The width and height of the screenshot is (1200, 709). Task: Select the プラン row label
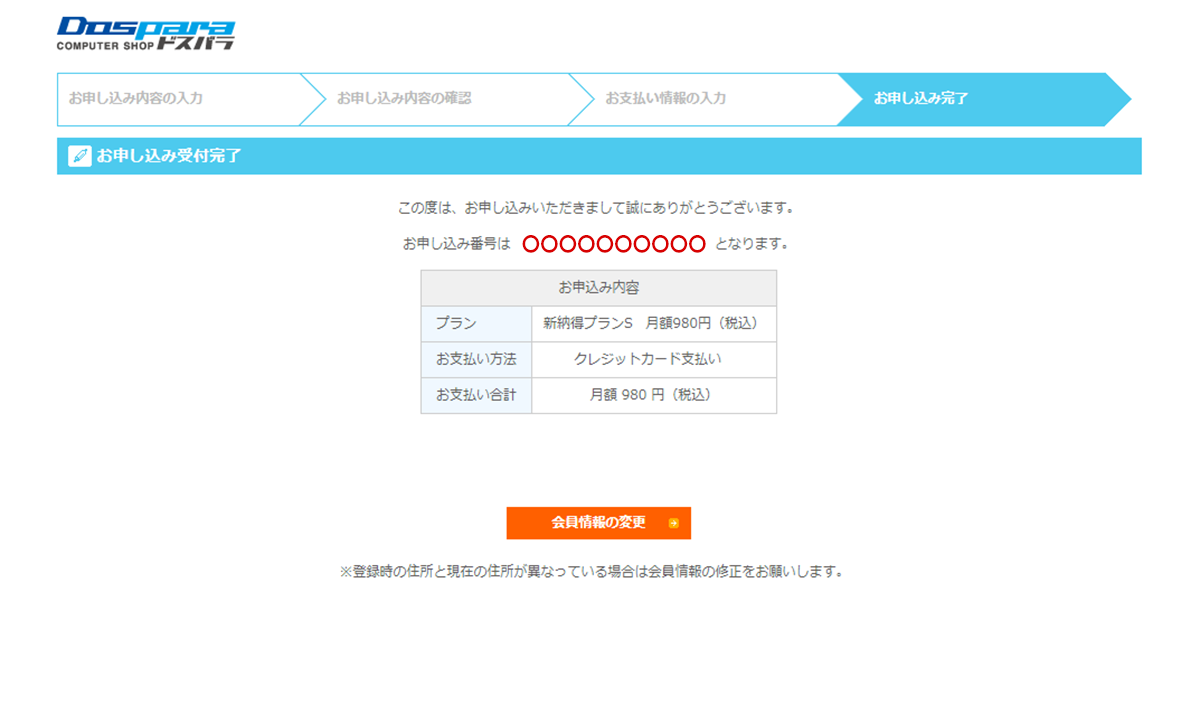(x=476, y=324)
